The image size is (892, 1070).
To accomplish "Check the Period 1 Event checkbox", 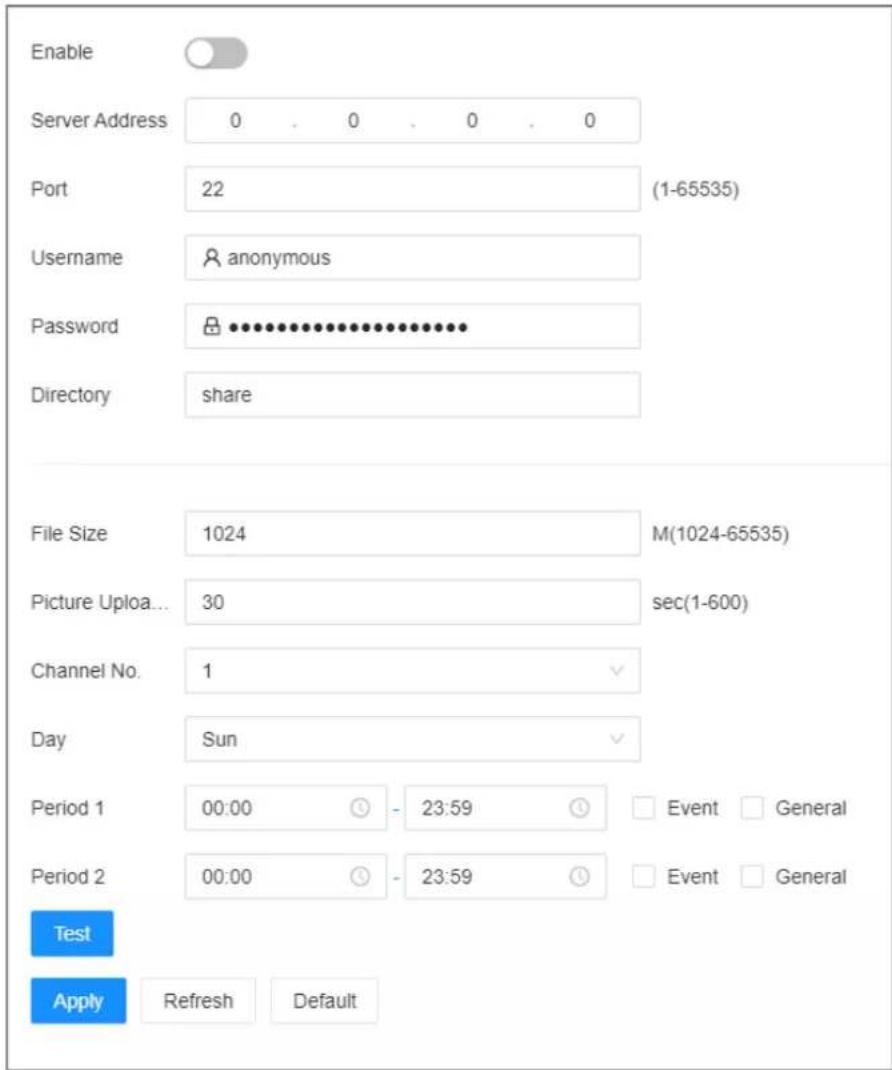I will (x=643, y=808).
